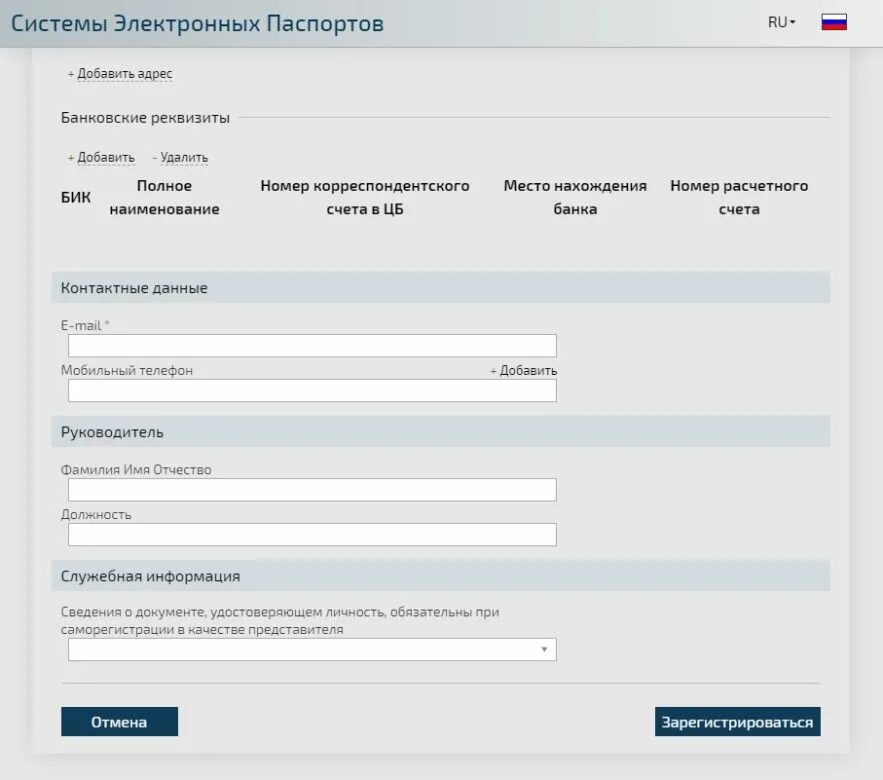Click the Номер корреспондентского счета column header

(x=365, y=197)
